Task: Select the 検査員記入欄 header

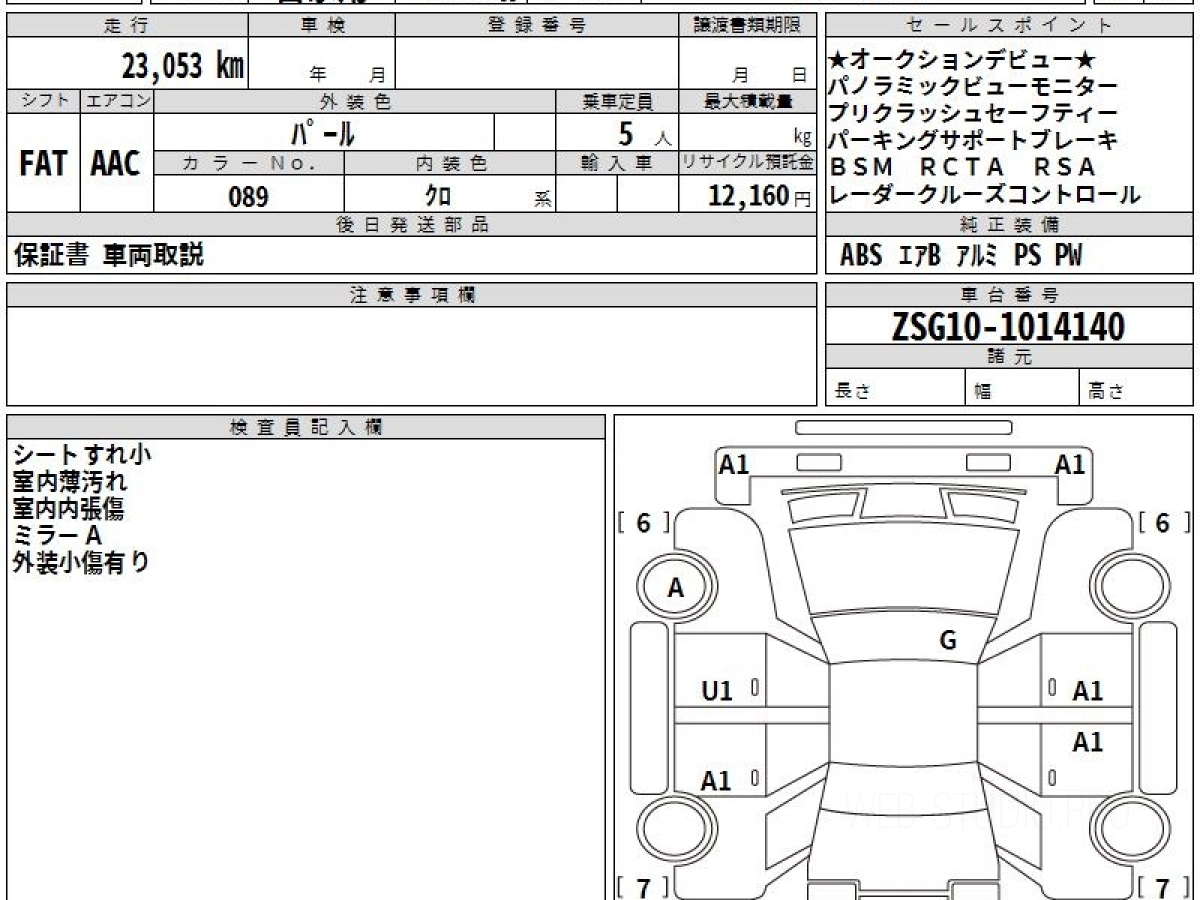Action: [306, 427]
